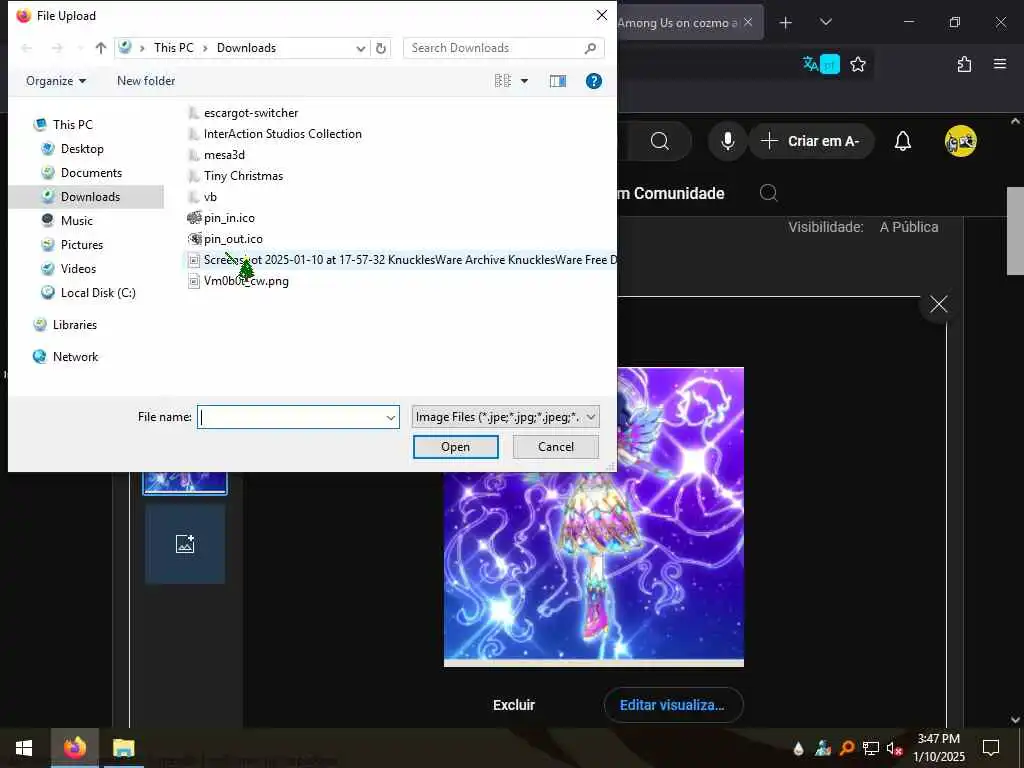Go up one folder level with the up arrow
This screenshot has width=1024, height=768.
click(x=101, y=48)
